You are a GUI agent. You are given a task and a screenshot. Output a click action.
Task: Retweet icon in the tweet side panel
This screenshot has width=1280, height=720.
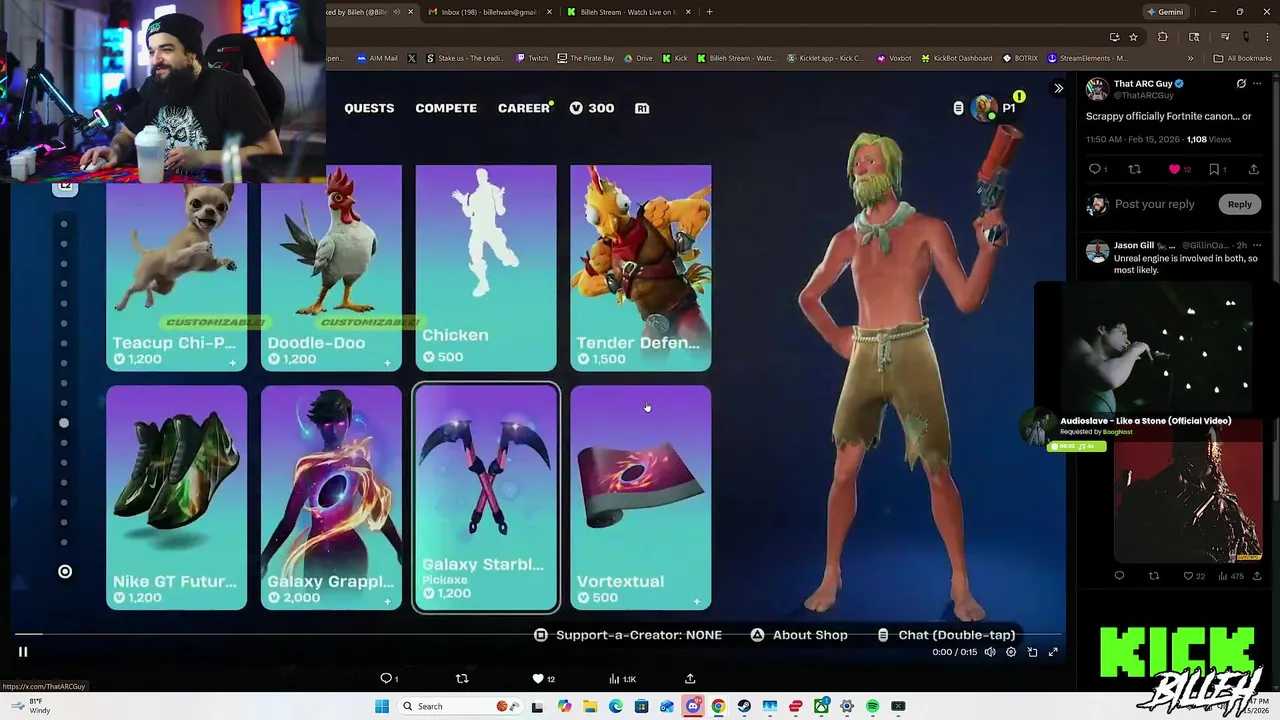[1134, 169]
